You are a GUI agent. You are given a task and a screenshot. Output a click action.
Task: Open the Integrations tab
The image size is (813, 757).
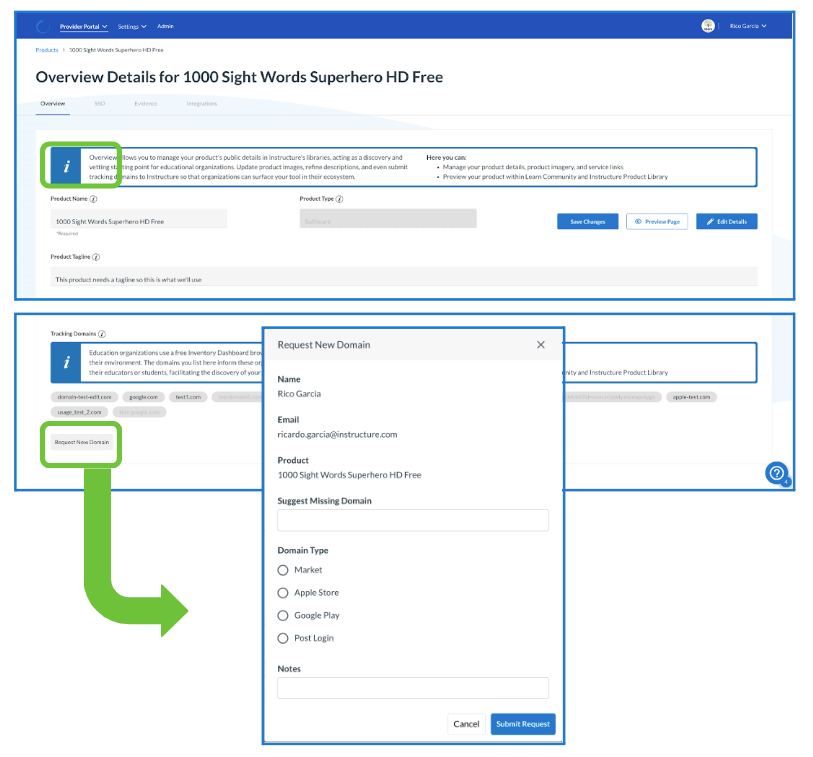(x=201, y=103)
